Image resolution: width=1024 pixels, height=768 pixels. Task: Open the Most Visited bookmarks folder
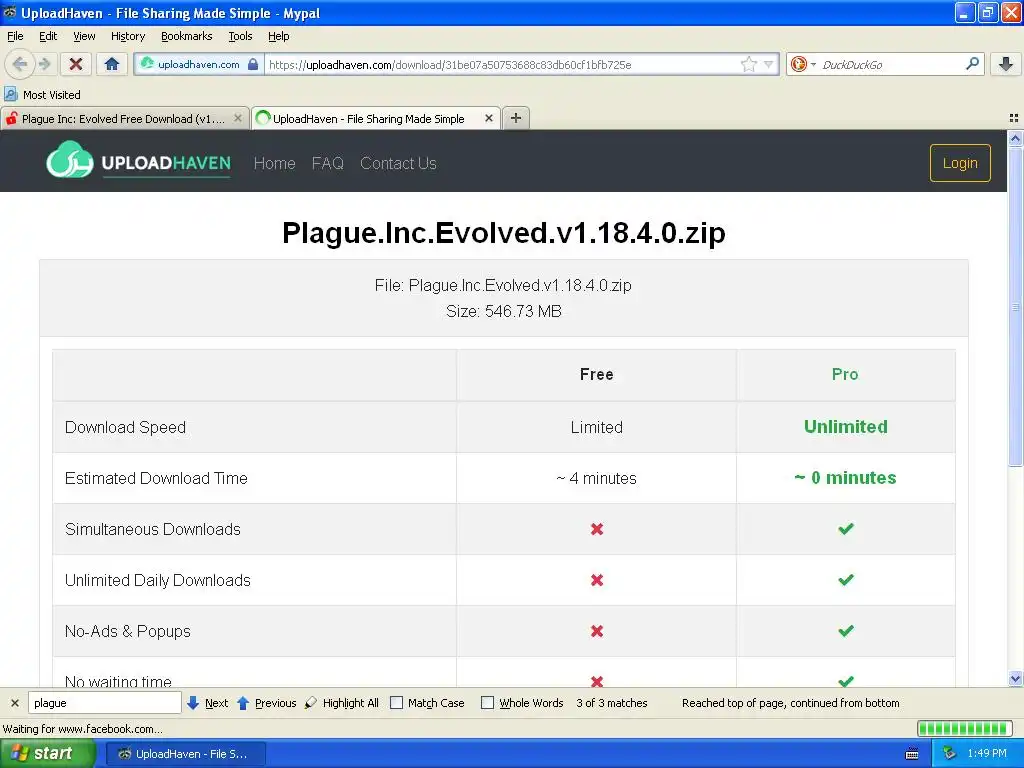pos(42,95)
